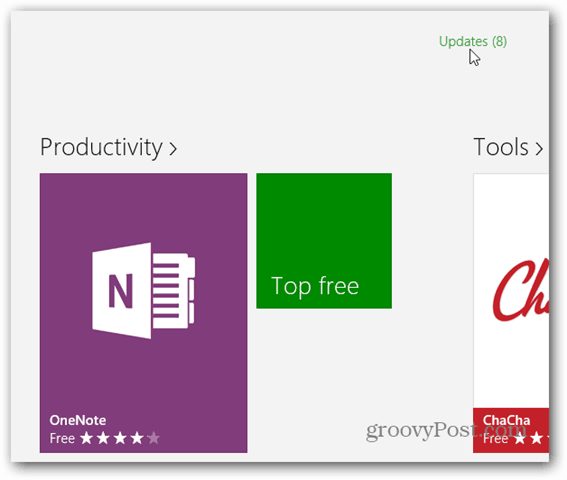Click the first star in OneNote's rating

pyautogui.click(x=86, y=438)
